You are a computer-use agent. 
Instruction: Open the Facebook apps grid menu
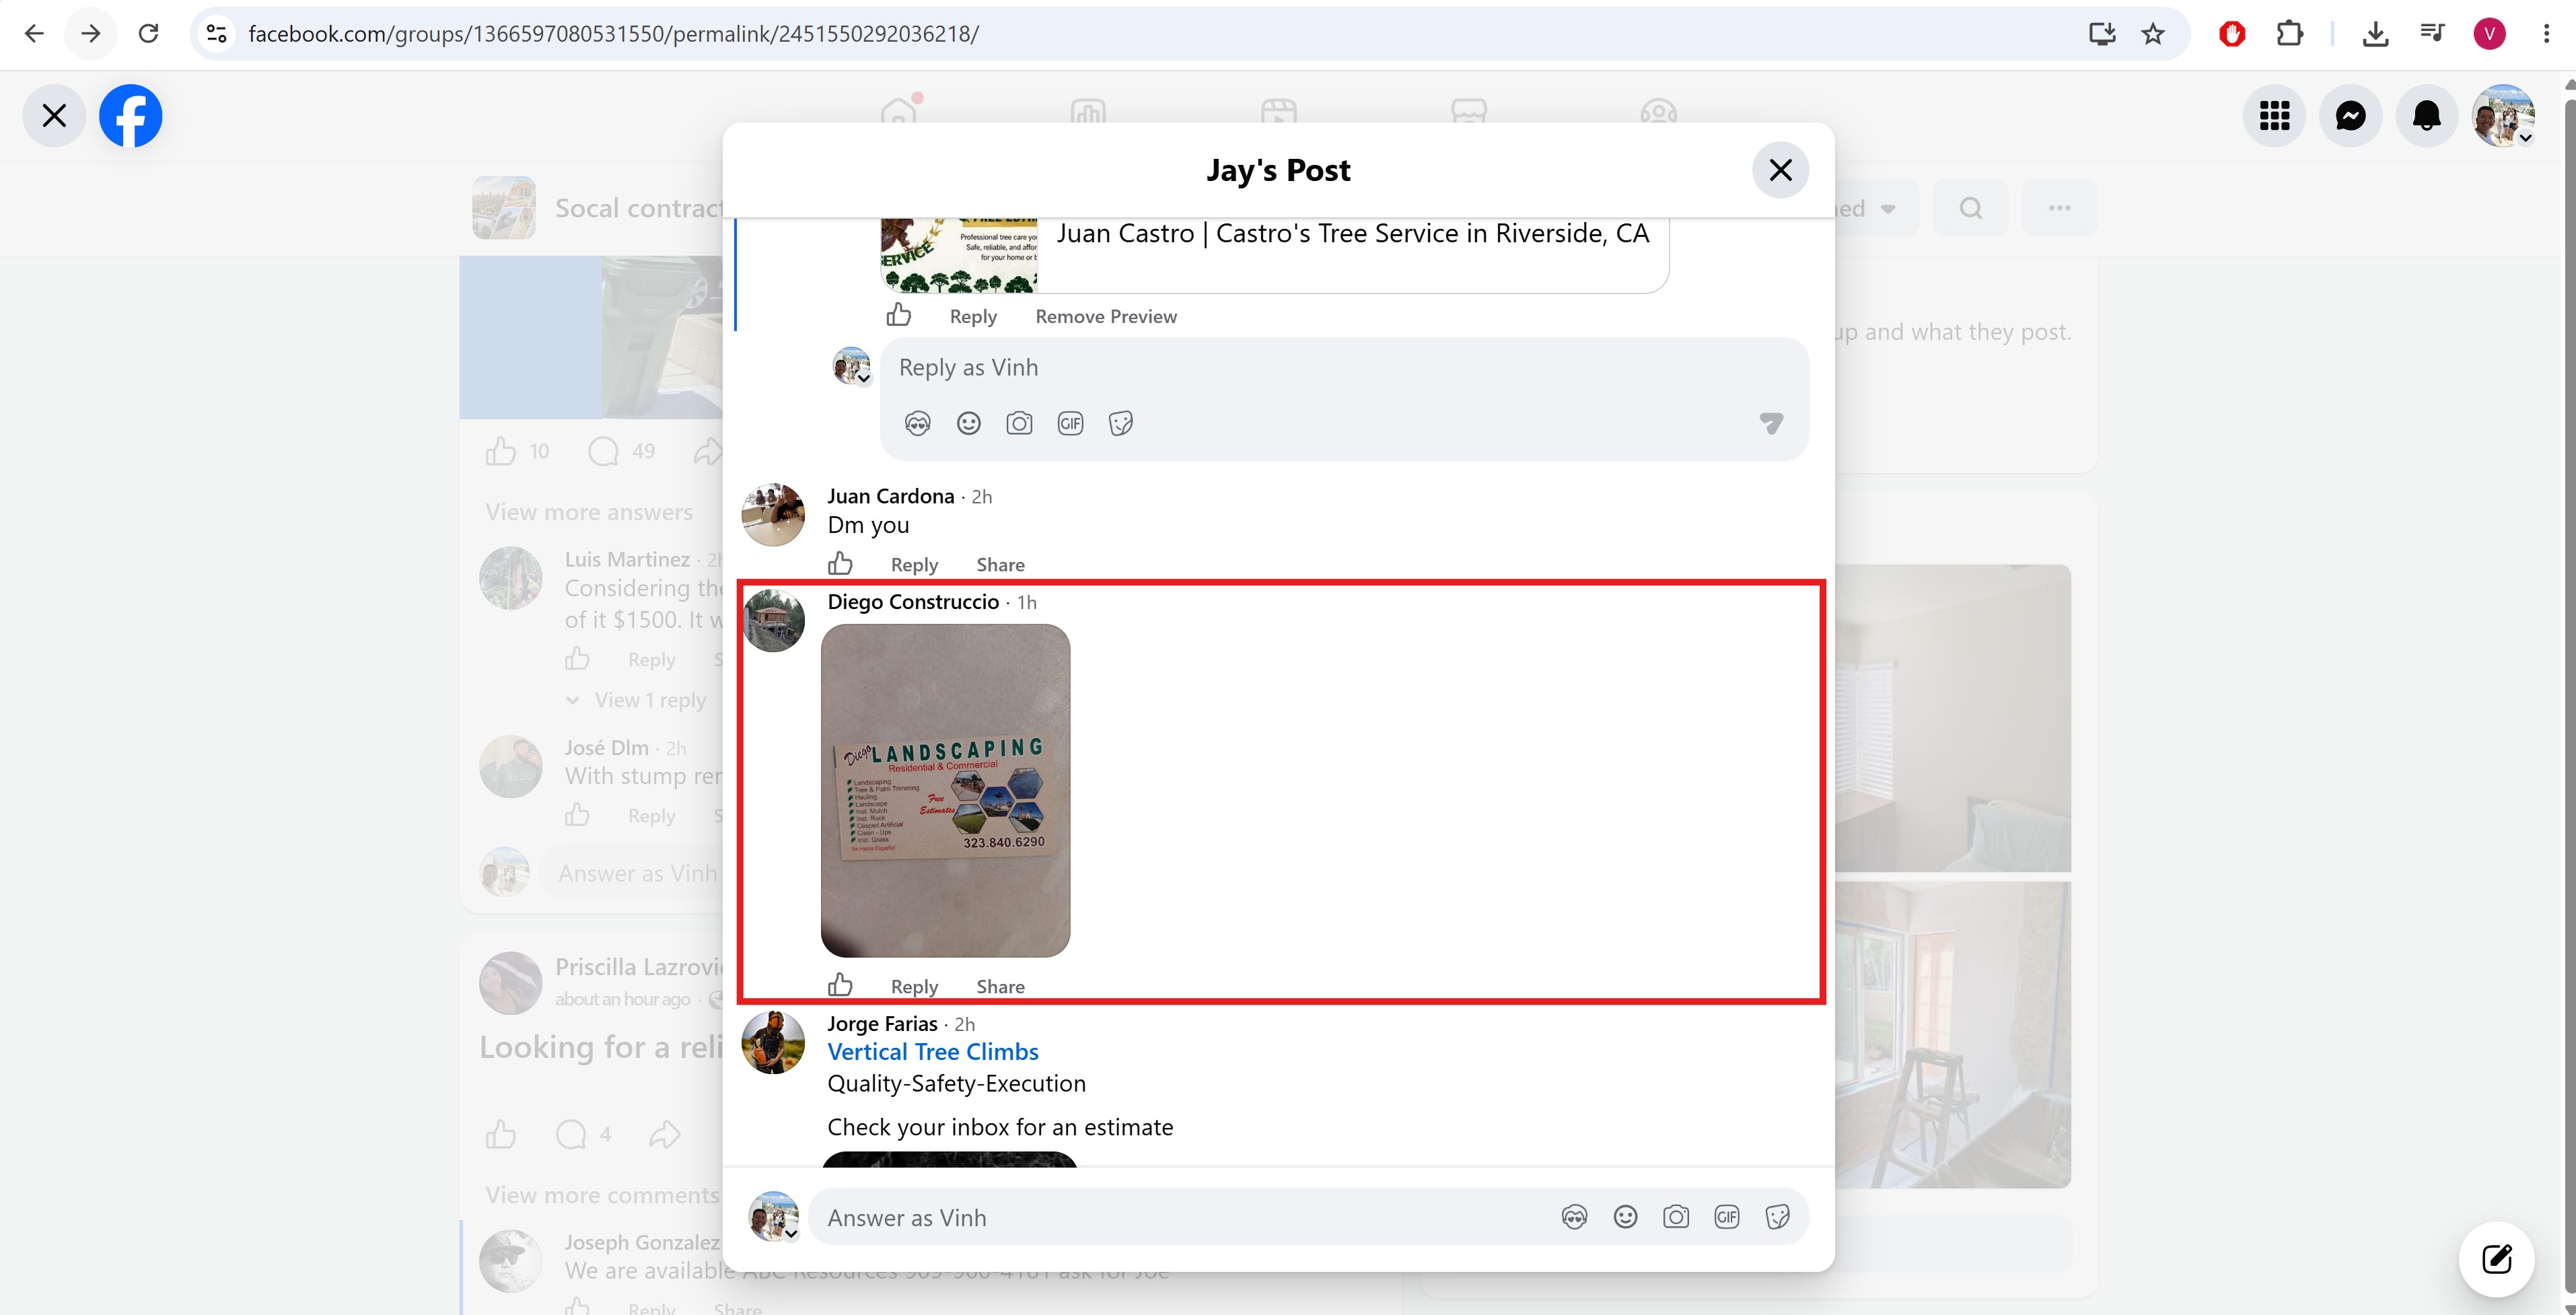click(2275, 116)
